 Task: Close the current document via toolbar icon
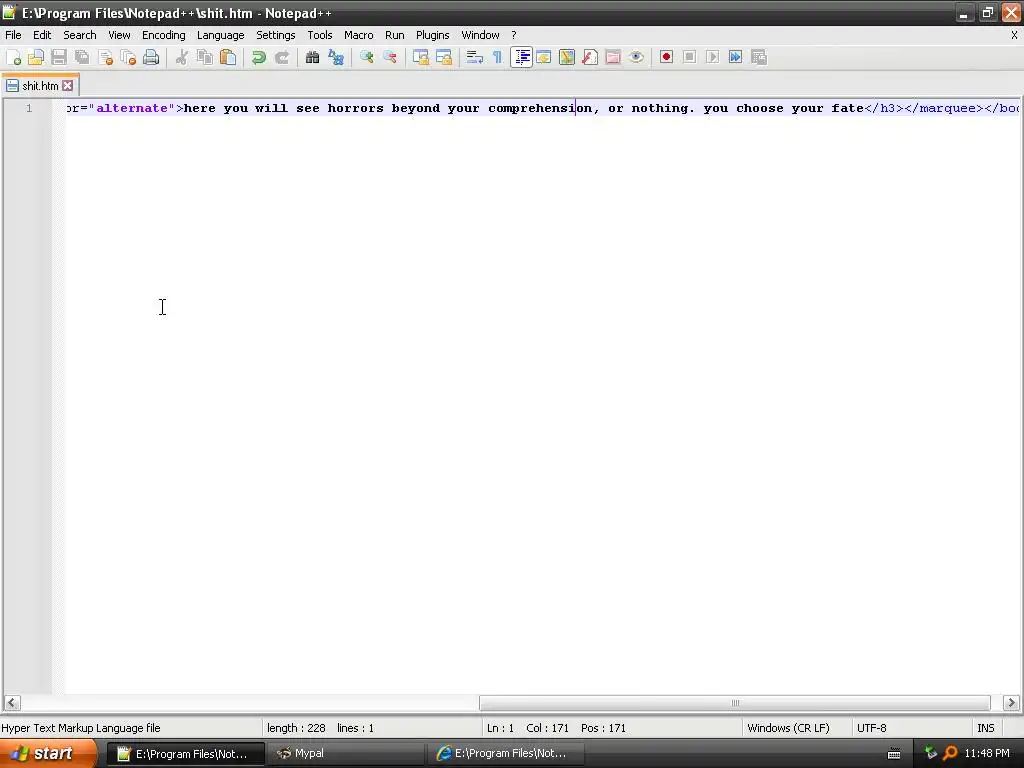pos(106,57)
